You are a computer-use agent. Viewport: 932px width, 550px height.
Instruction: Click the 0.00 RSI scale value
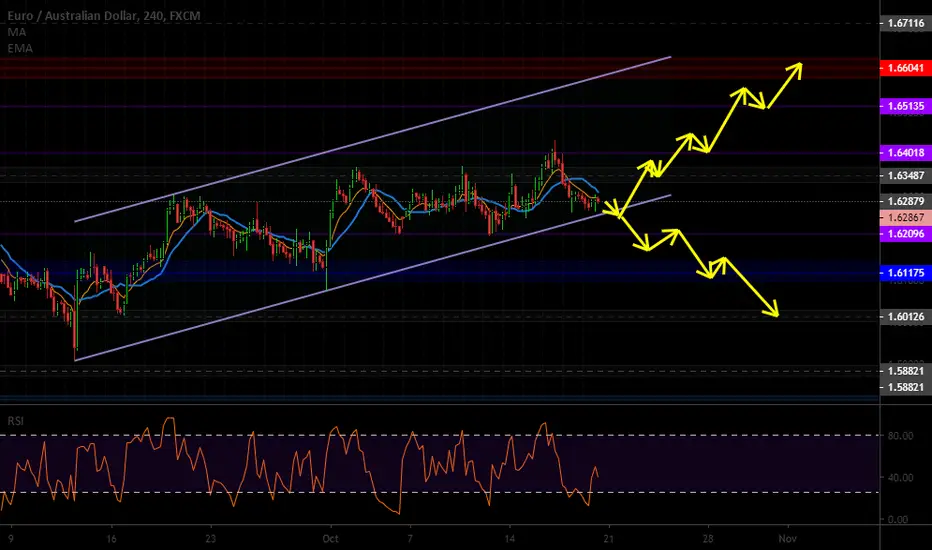[x=898, y=519]
